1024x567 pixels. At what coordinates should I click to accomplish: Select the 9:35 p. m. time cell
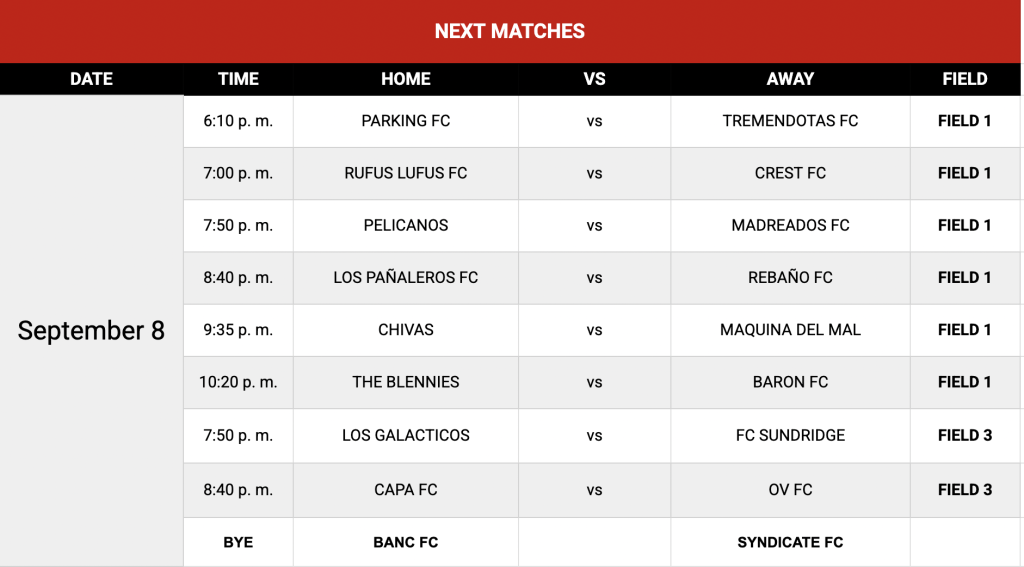coord(238,330)
